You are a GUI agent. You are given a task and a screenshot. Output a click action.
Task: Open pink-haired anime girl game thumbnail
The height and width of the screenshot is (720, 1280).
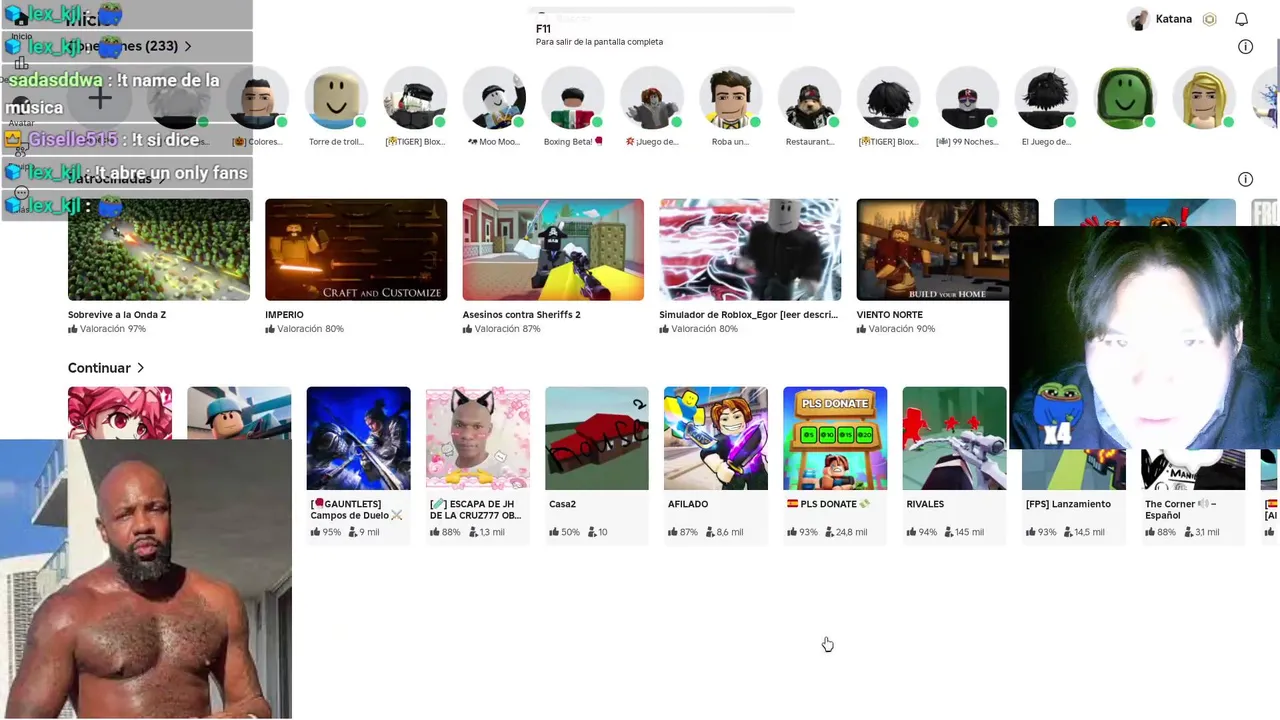pos(120,413)
